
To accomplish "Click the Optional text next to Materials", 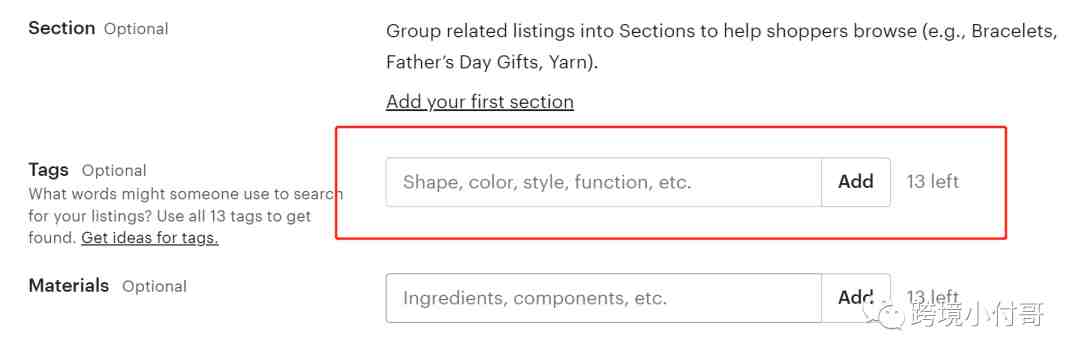I will coord(154,286).
